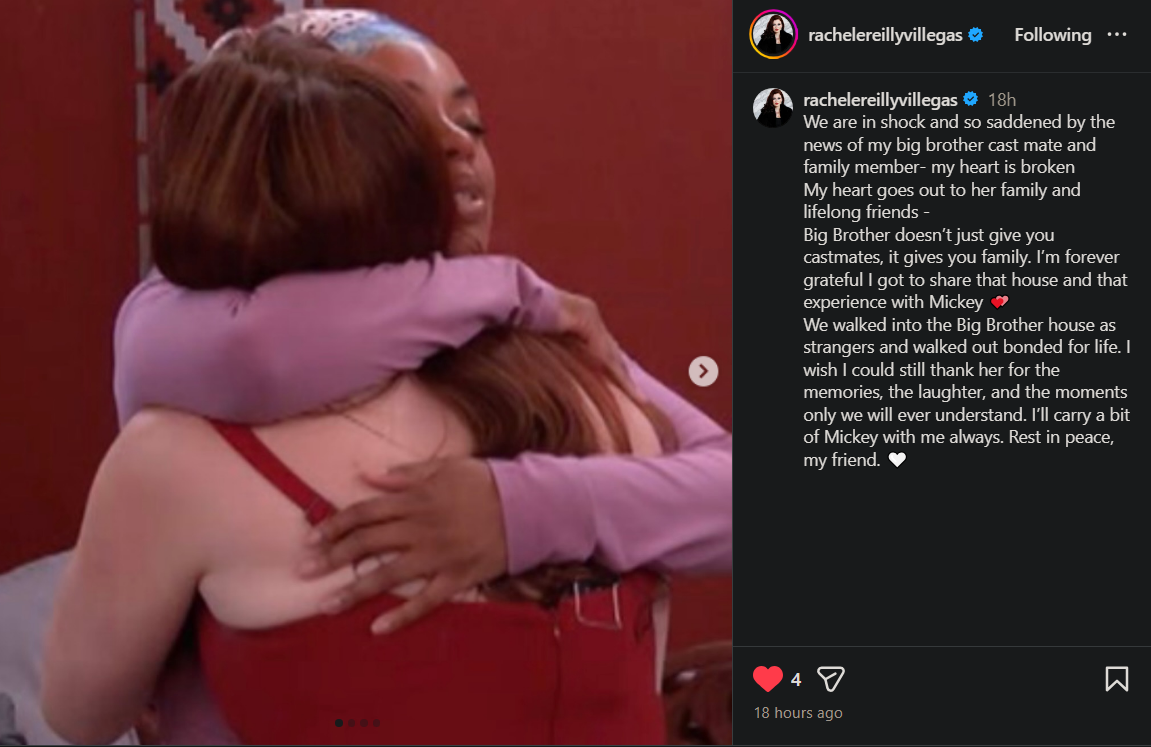Click the hugging photo in the post
The image size is (1151, 747).
coord(366,373)
